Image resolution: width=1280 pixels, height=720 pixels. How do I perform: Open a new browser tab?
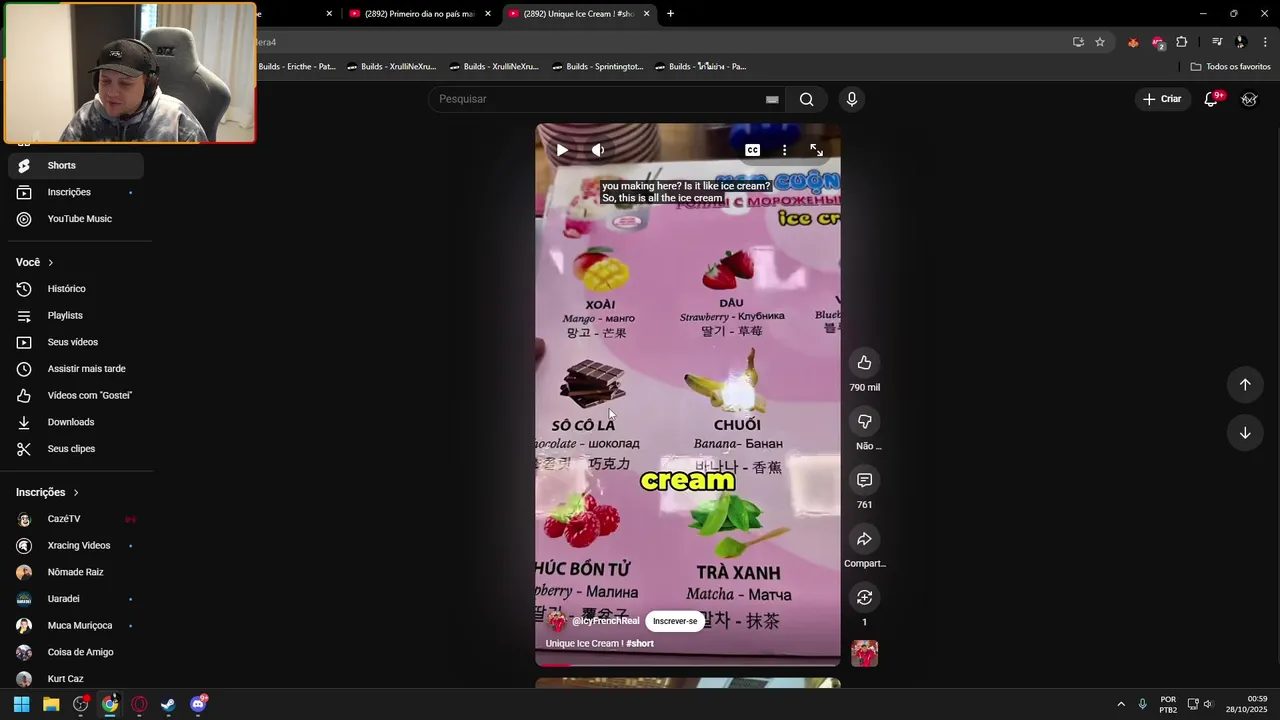[x=670, y=14]
